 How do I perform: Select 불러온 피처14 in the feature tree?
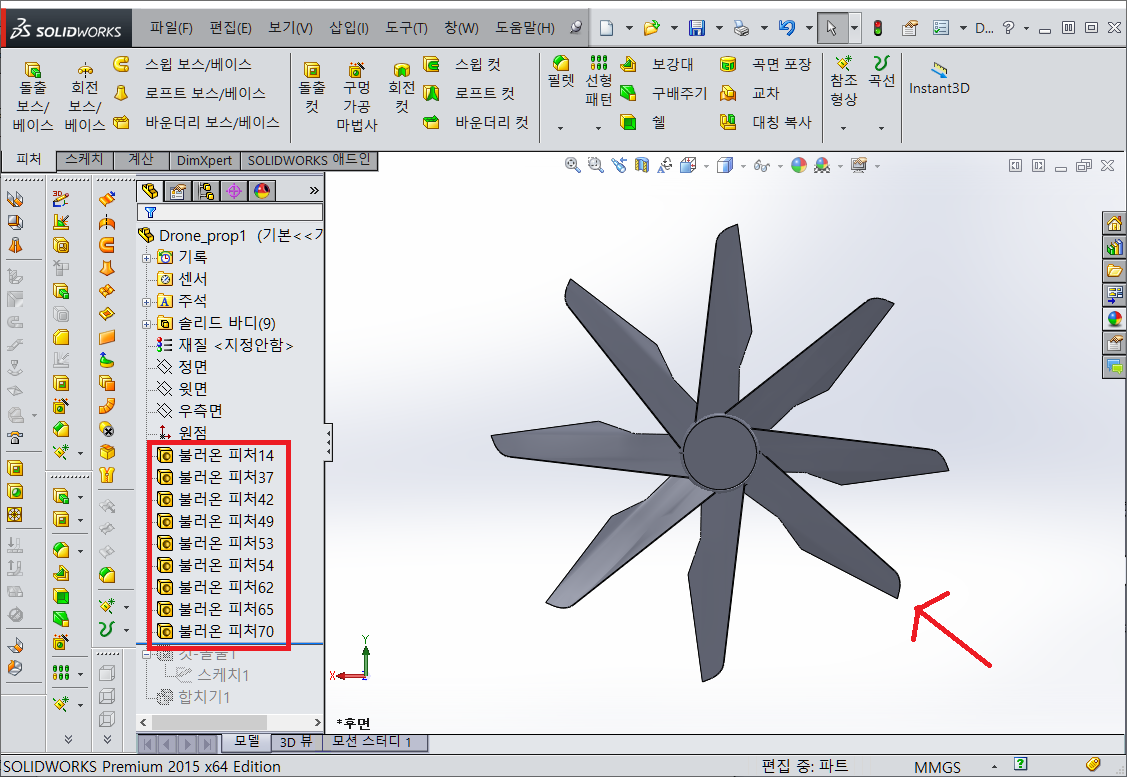(216, 455)
